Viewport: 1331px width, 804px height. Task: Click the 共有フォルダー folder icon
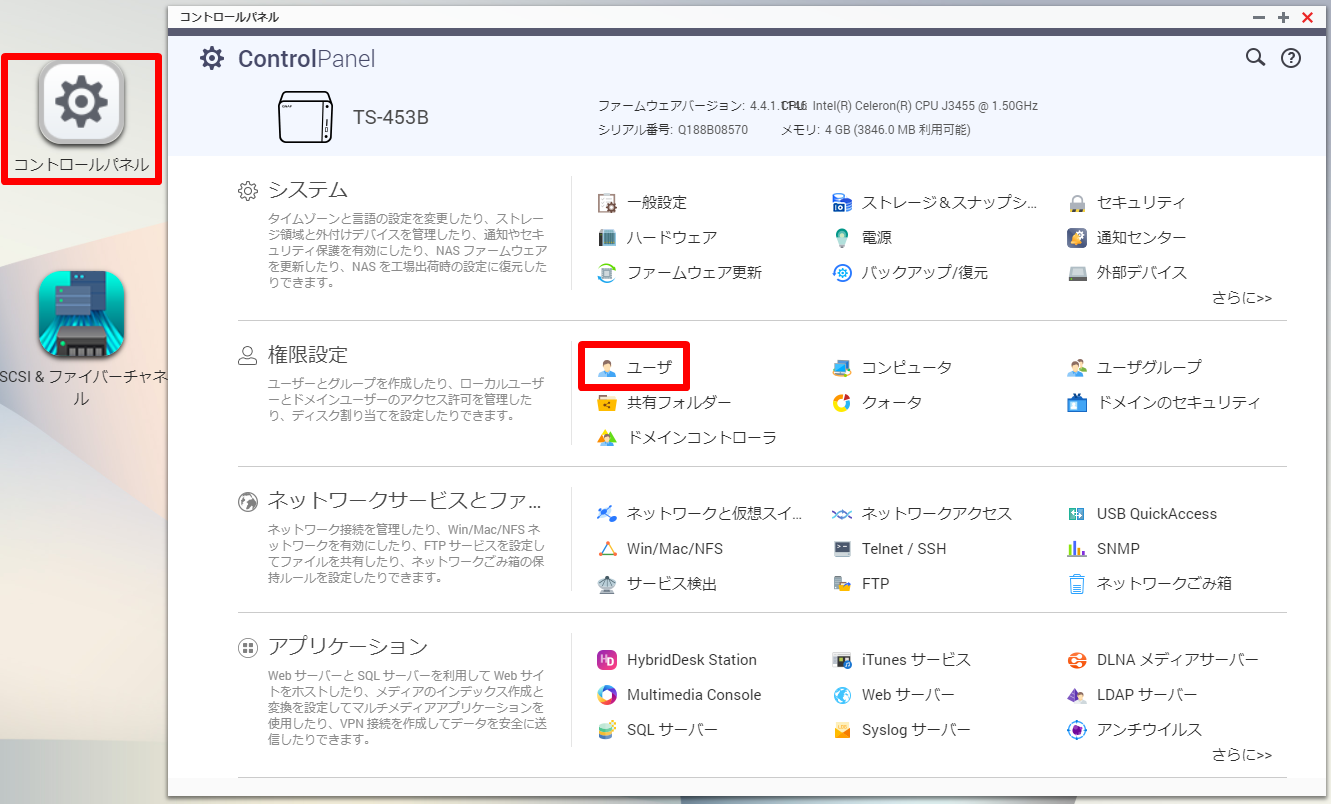click(607, 403)
